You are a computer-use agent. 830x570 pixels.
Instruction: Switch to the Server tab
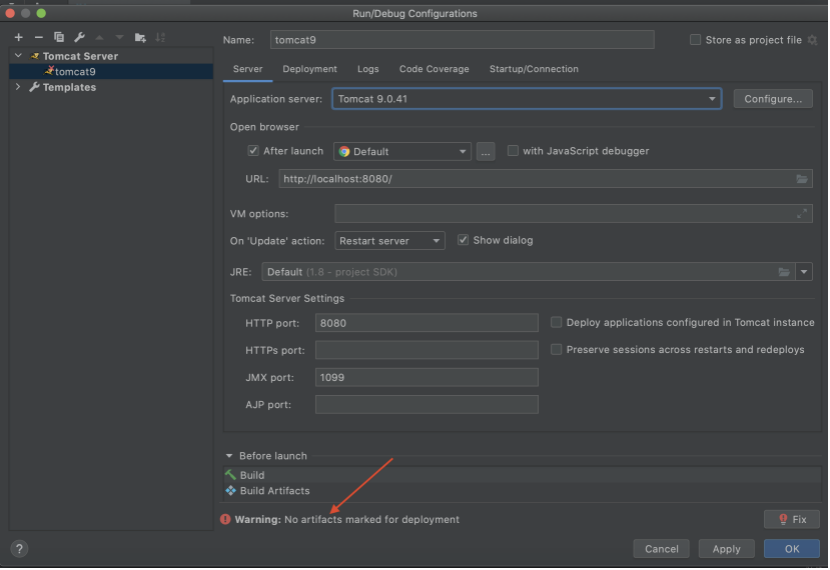(248, 69)
